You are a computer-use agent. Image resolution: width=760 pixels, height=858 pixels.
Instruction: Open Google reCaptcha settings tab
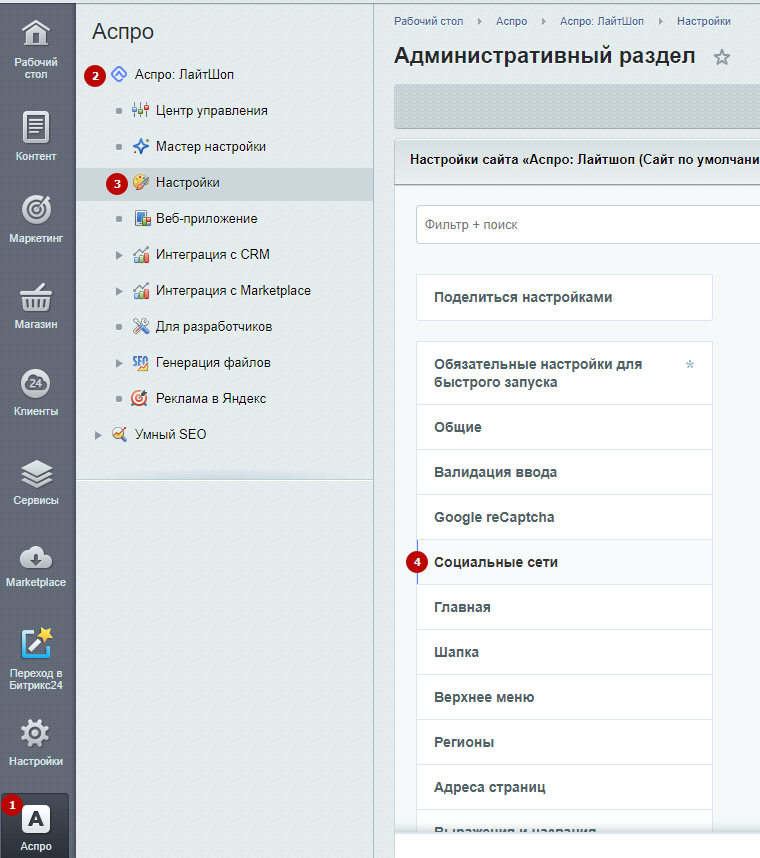[x=564, y=517]
